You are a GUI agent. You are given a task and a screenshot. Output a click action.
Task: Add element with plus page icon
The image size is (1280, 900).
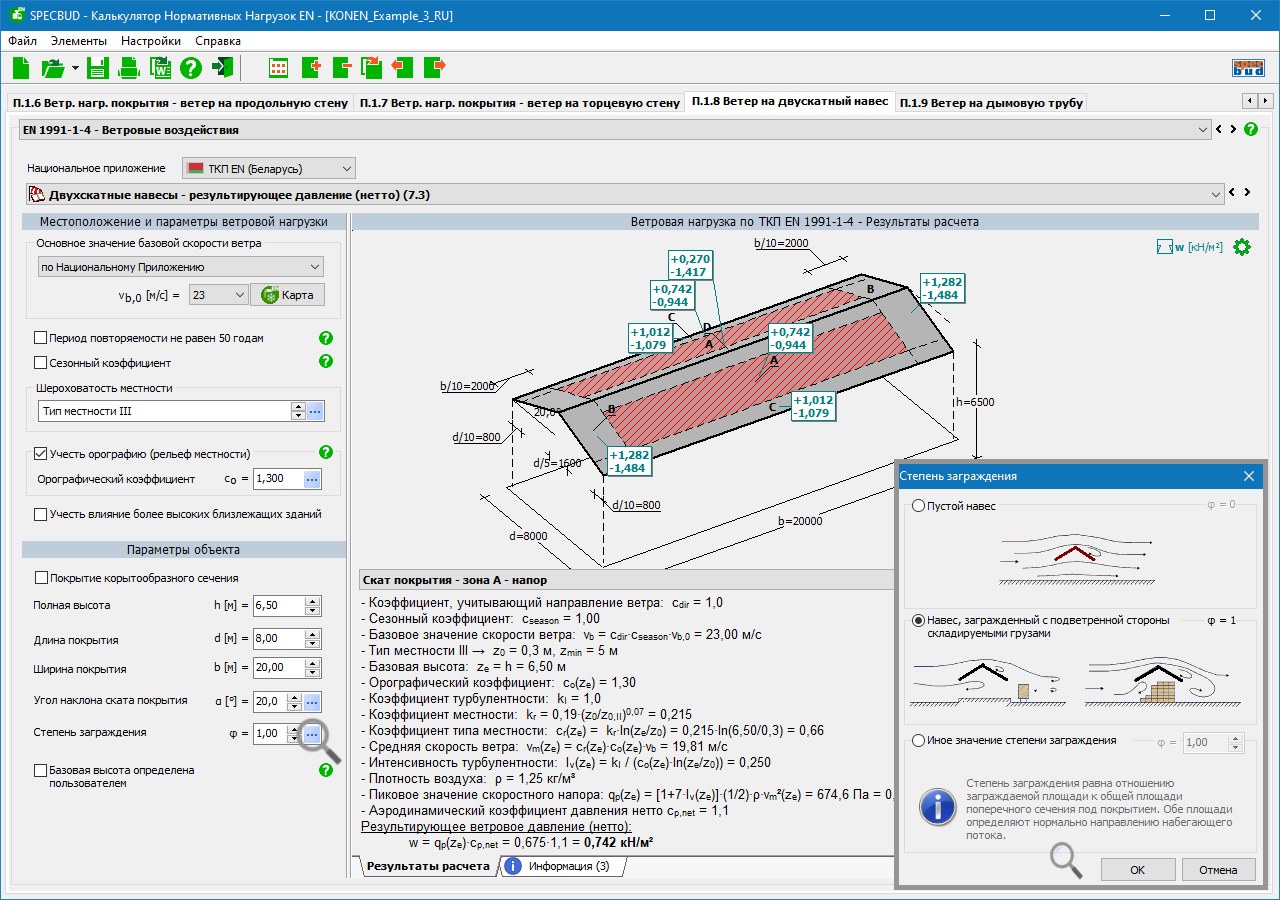tap(310, 68)
